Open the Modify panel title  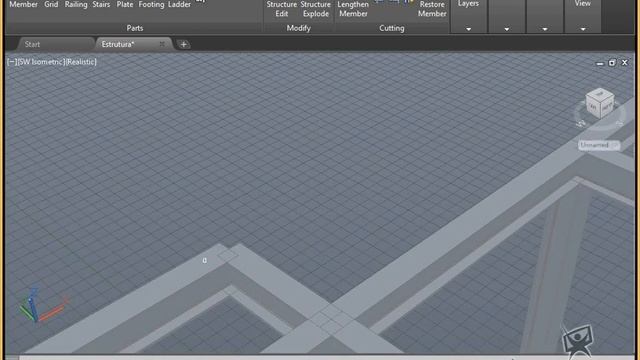tap(298, 28)
